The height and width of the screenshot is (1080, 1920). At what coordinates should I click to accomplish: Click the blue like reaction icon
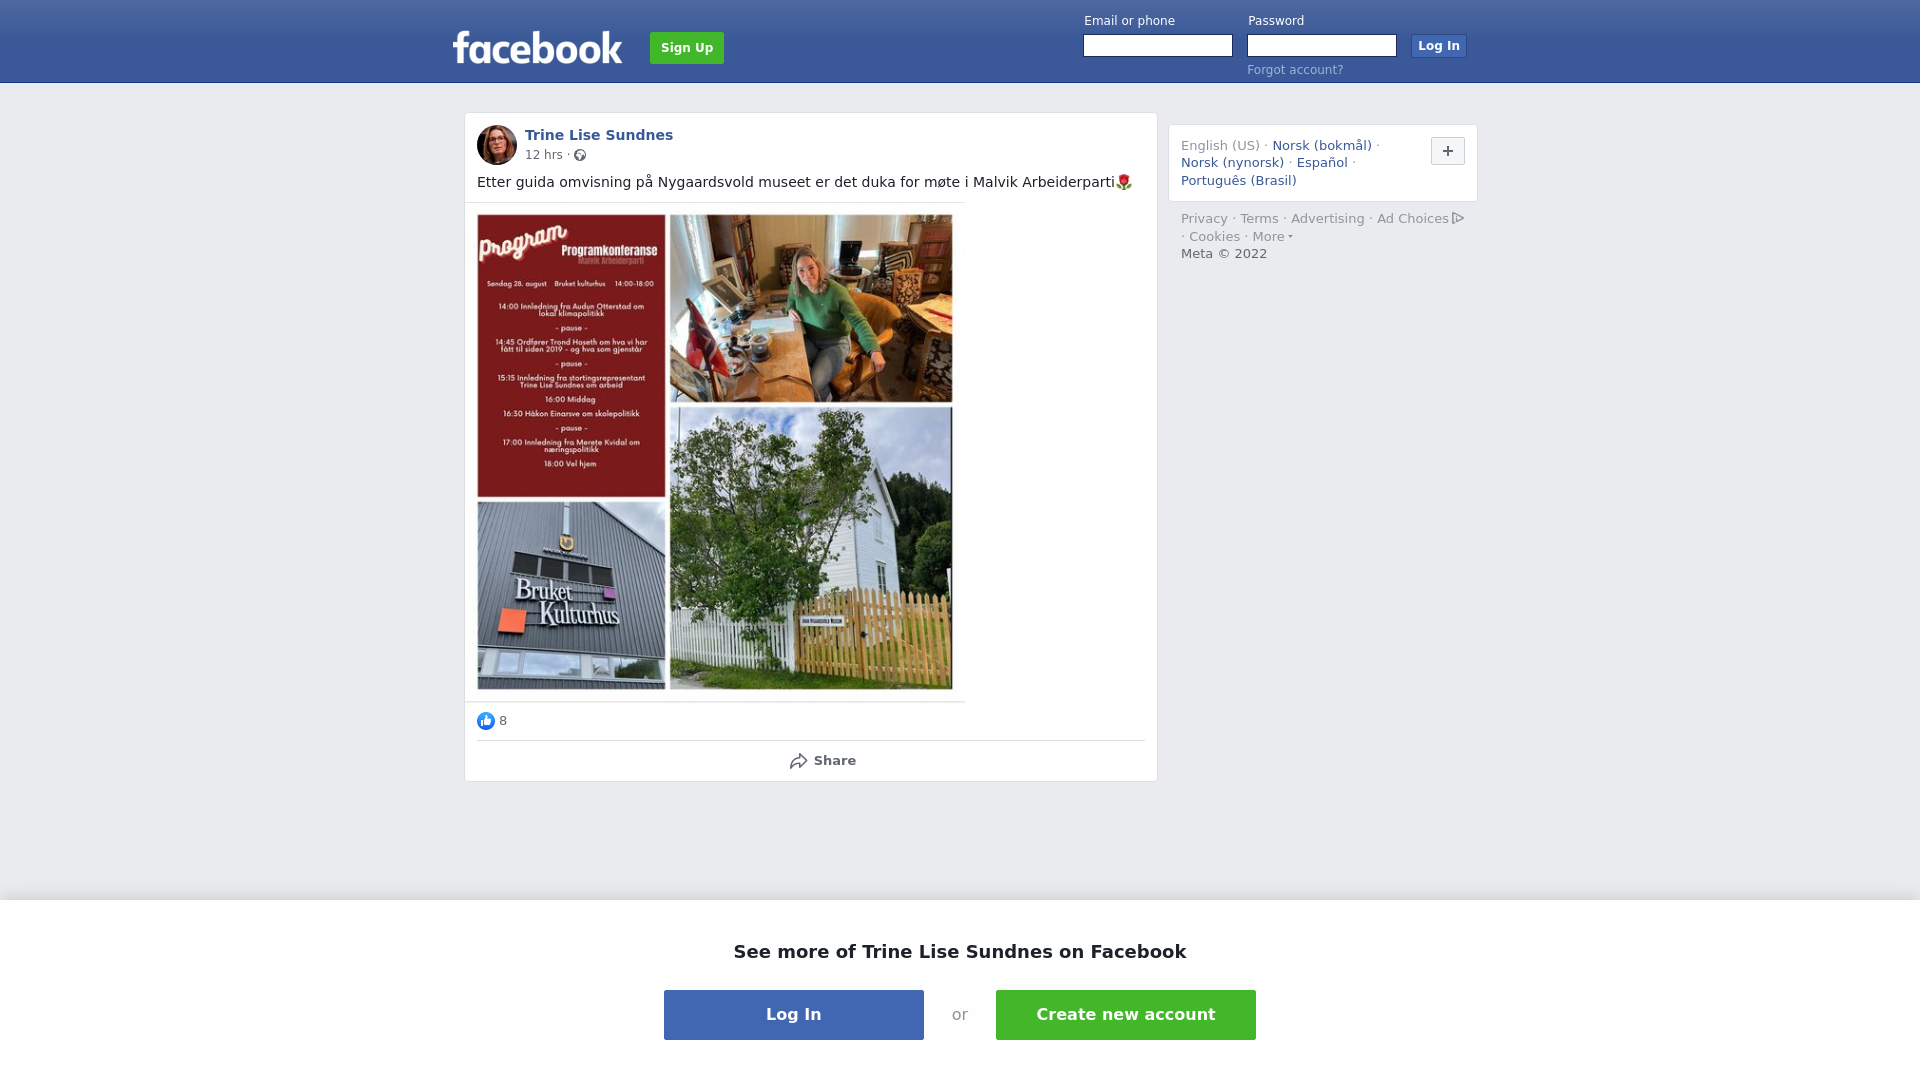[x=486, y=721]
